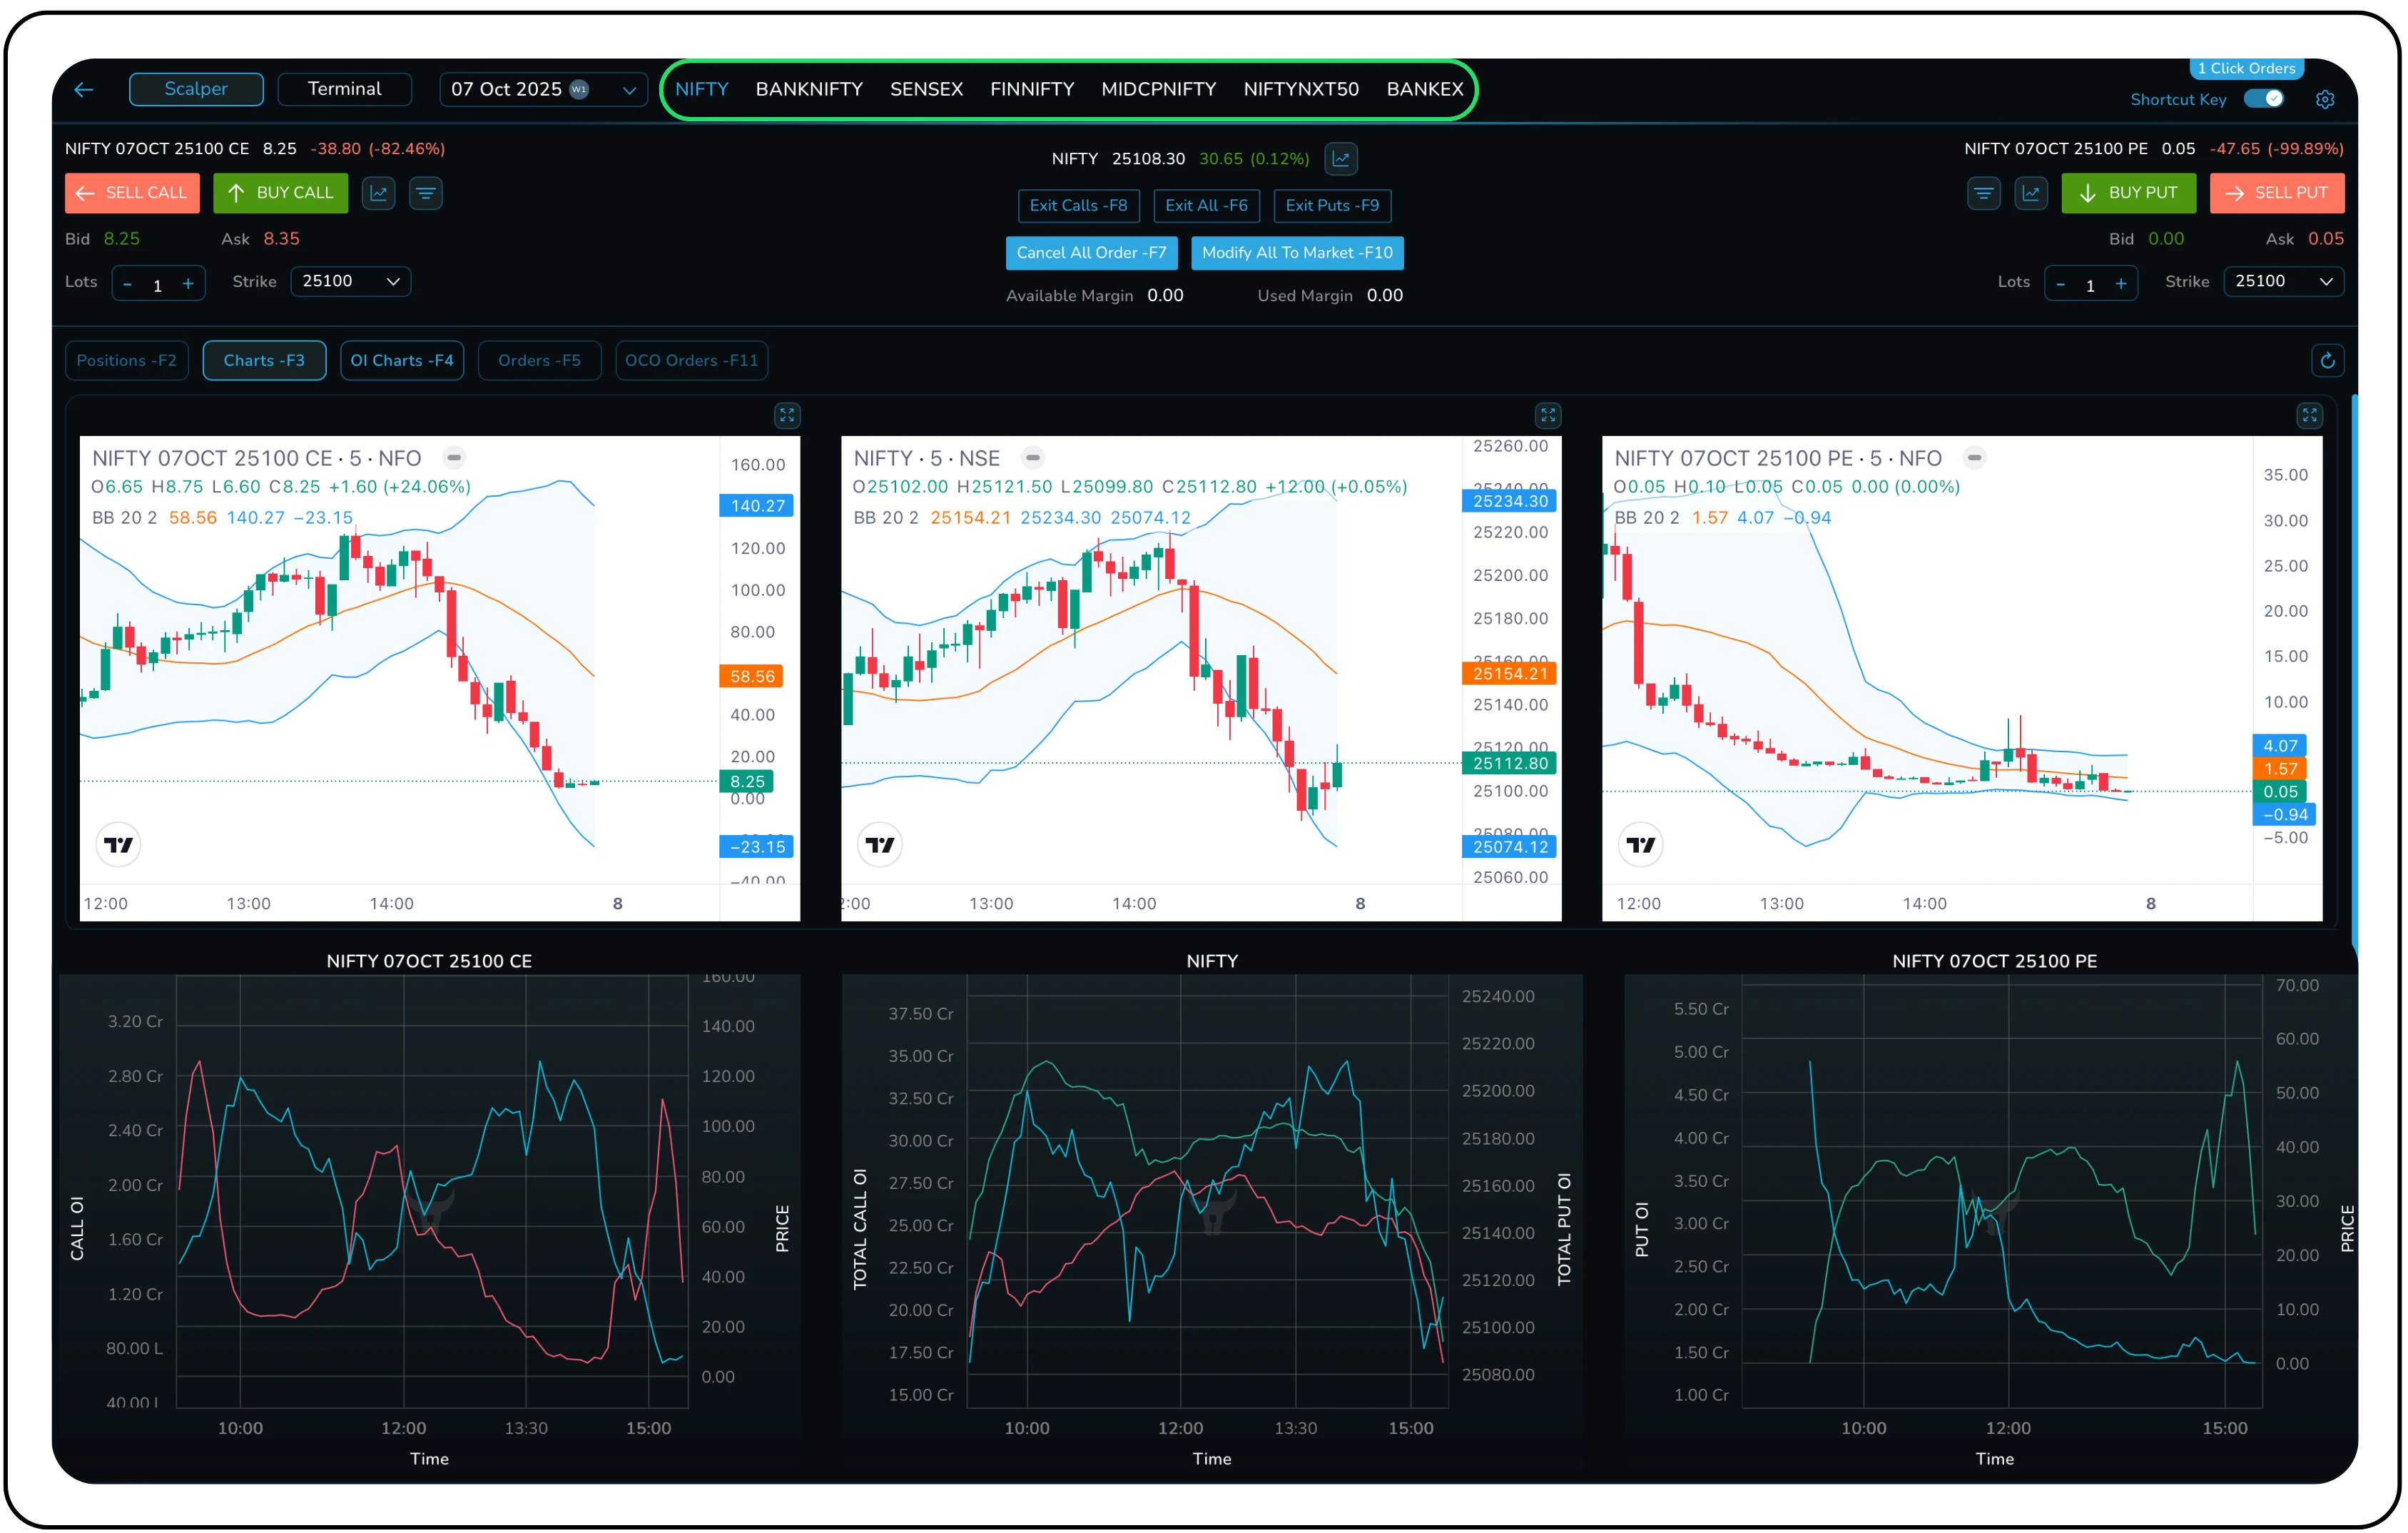
Task: Fullscreen the NIFTY 25100 PE chart
Action: tap(2310, 416)
